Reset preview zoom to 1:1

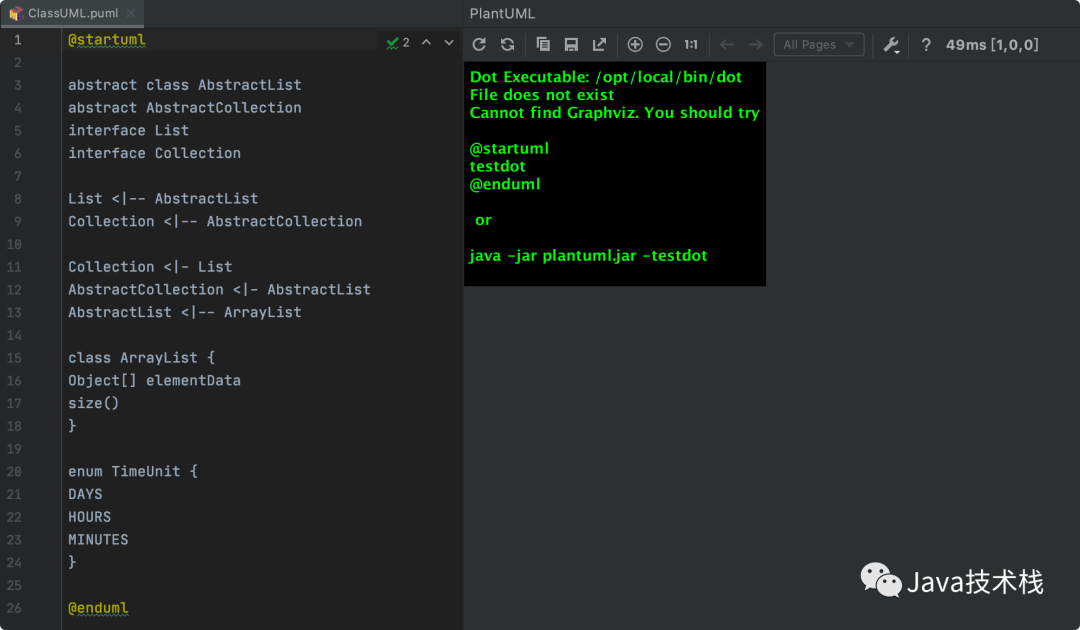tap(691, 45)
